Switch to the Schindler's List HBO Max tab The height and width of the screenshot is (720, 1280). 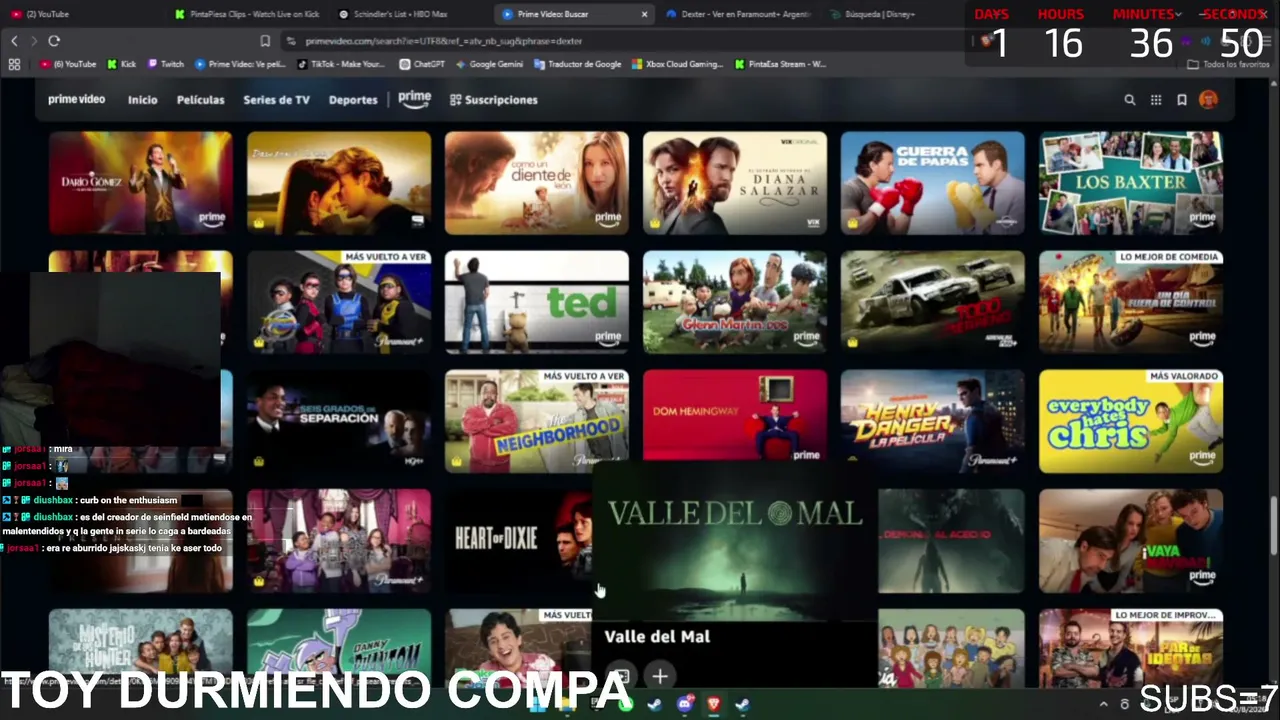click(406, 14)
